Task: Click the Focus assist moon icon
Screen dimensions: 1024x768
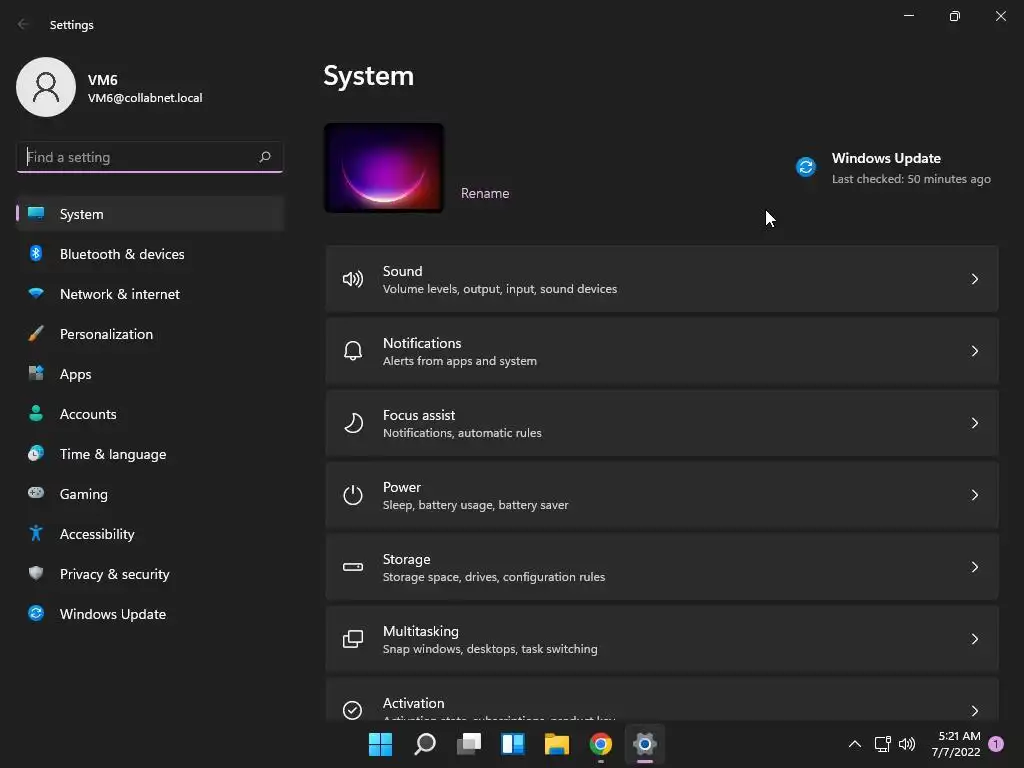Action: (353, 423)
